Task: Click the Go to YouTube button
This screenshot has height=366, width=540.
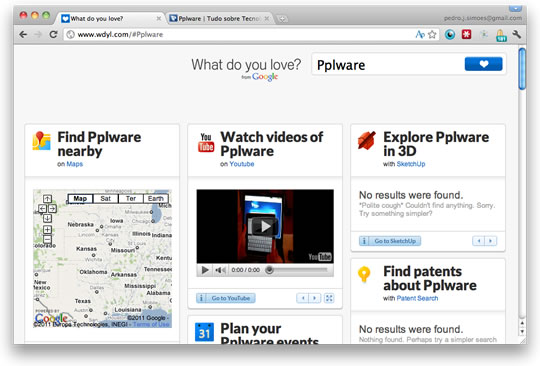Action: pos(226,298)
